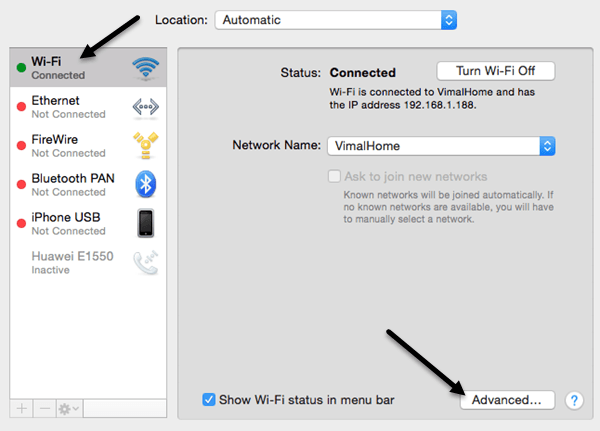Screen dimensions: 600x431
Task: Click the red status dot next to FireWire
Action: click(x=21, y=145)
